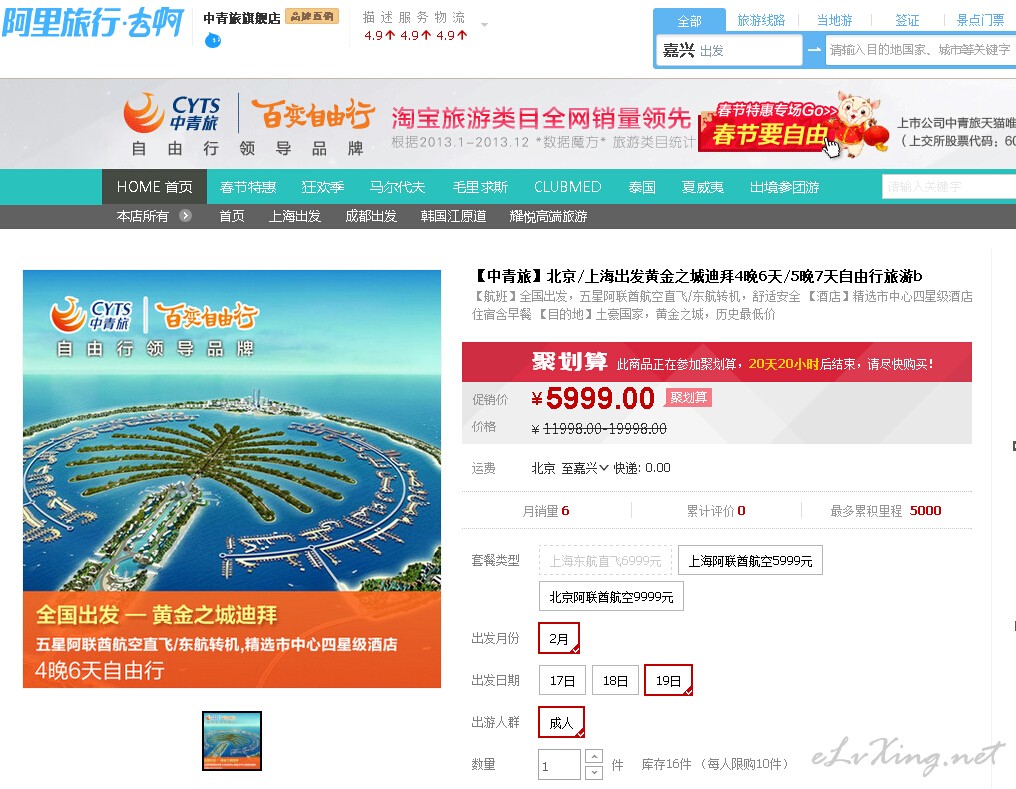1016x789 pixels.
Task: Open the CLUBMED menu item
Action: pos(568,187)
